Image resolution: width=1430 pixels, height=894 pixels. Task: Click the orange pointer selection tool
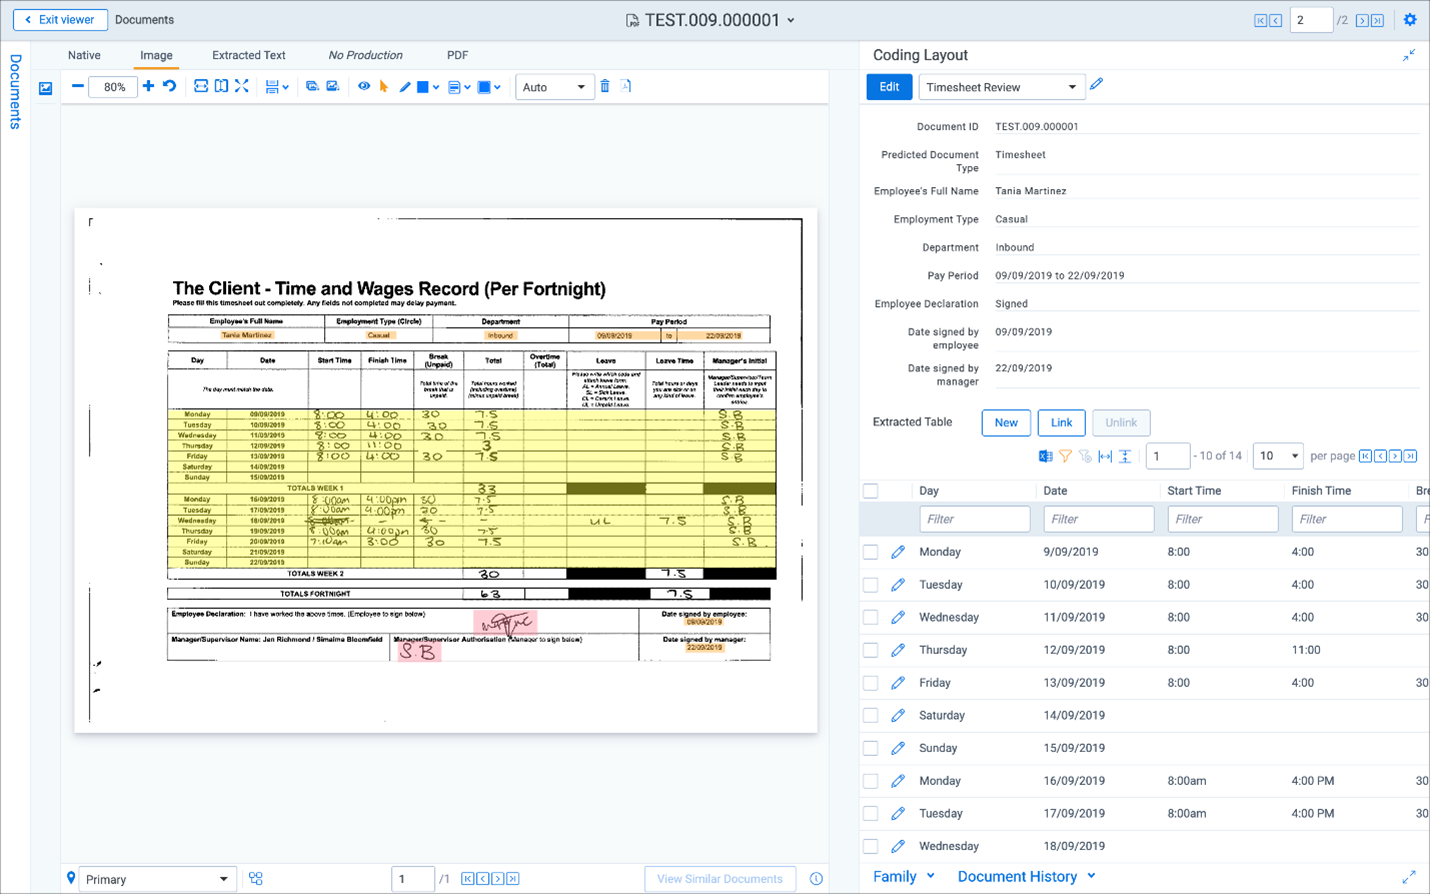384,87
